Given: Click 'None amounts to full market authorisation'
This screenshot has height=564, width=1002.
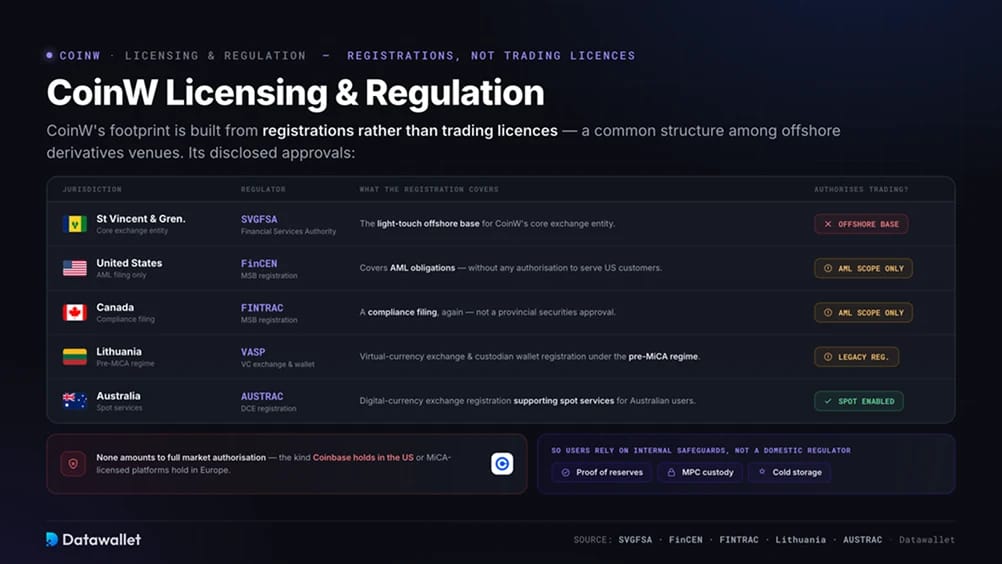Looking at the screenshot, I should (x=181, y=457).
